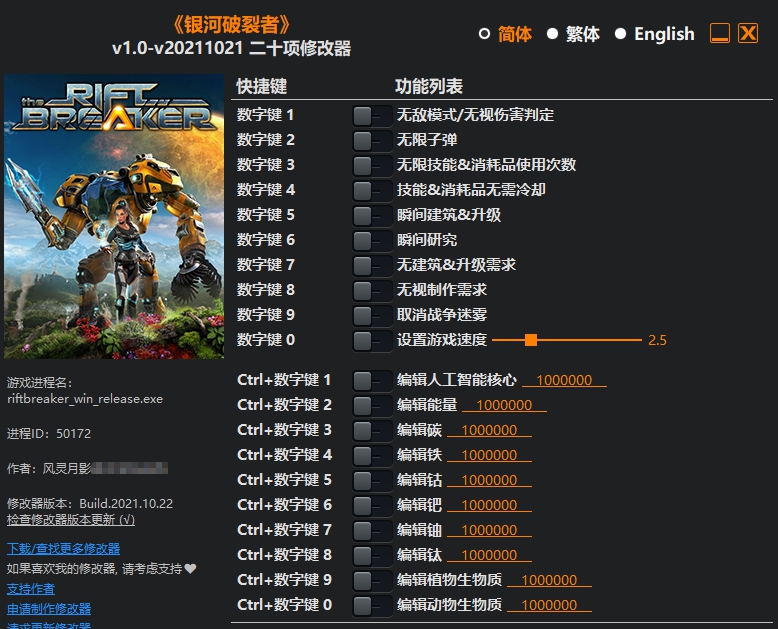This screenshot has height=629, width=778.
Task: Open 申请制作修改器 link
Action: pyautogui.click(x=49, y=609)
